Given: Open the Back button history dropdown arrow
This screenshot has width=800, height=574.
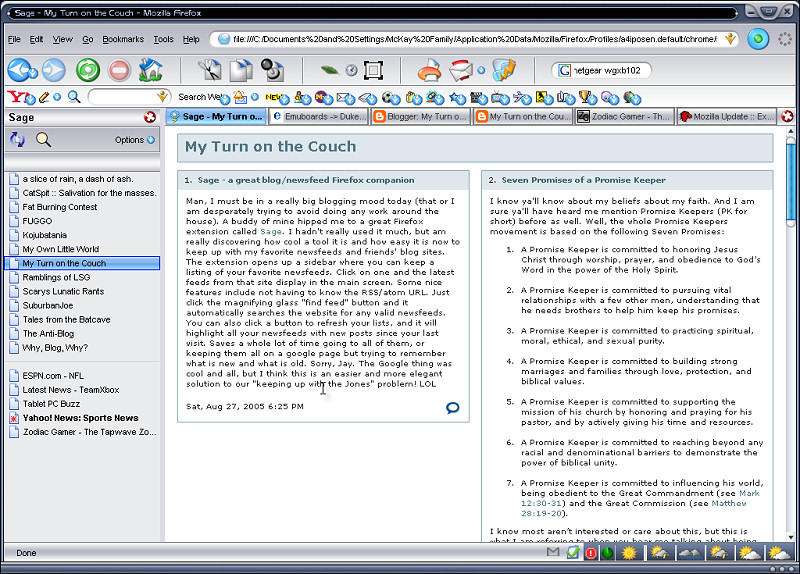Looking at the screenshot, I should point(32,73).
